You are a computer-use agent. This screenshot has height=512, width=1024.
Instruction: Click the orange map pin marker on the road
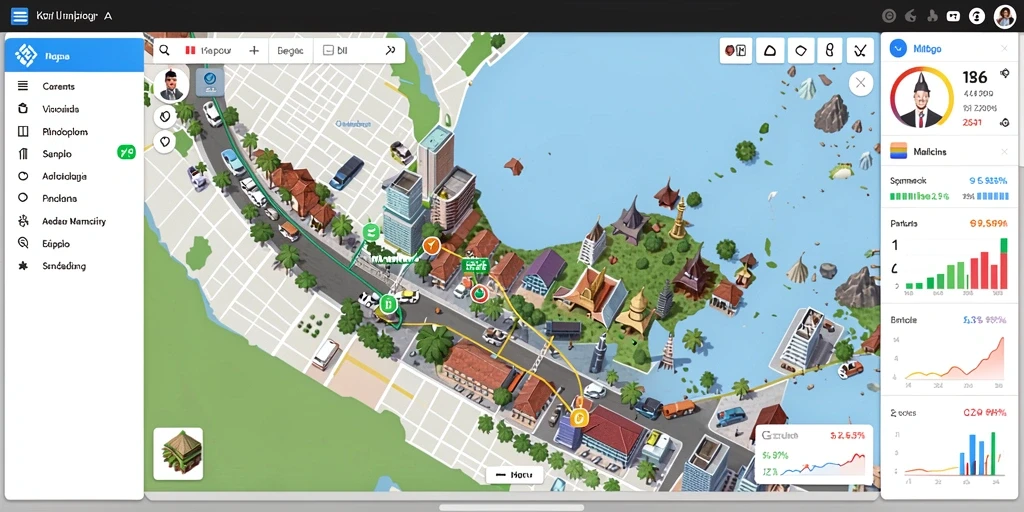[430, 246]
